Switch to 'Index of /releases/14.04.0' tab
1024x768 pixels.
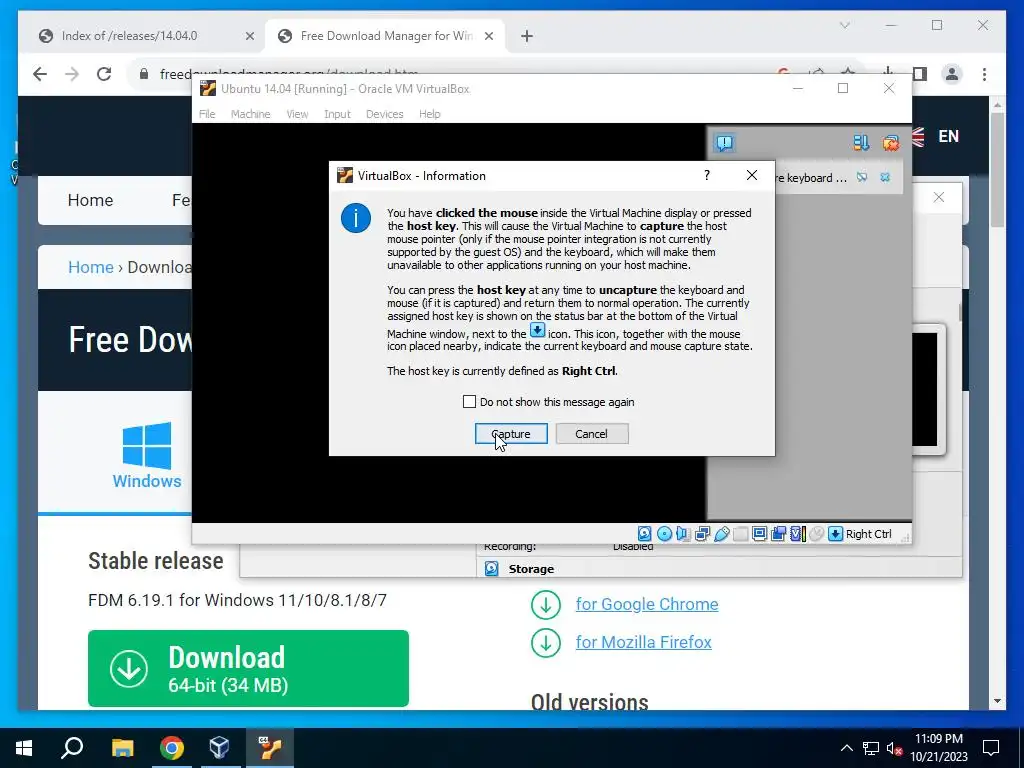(129, 36)
